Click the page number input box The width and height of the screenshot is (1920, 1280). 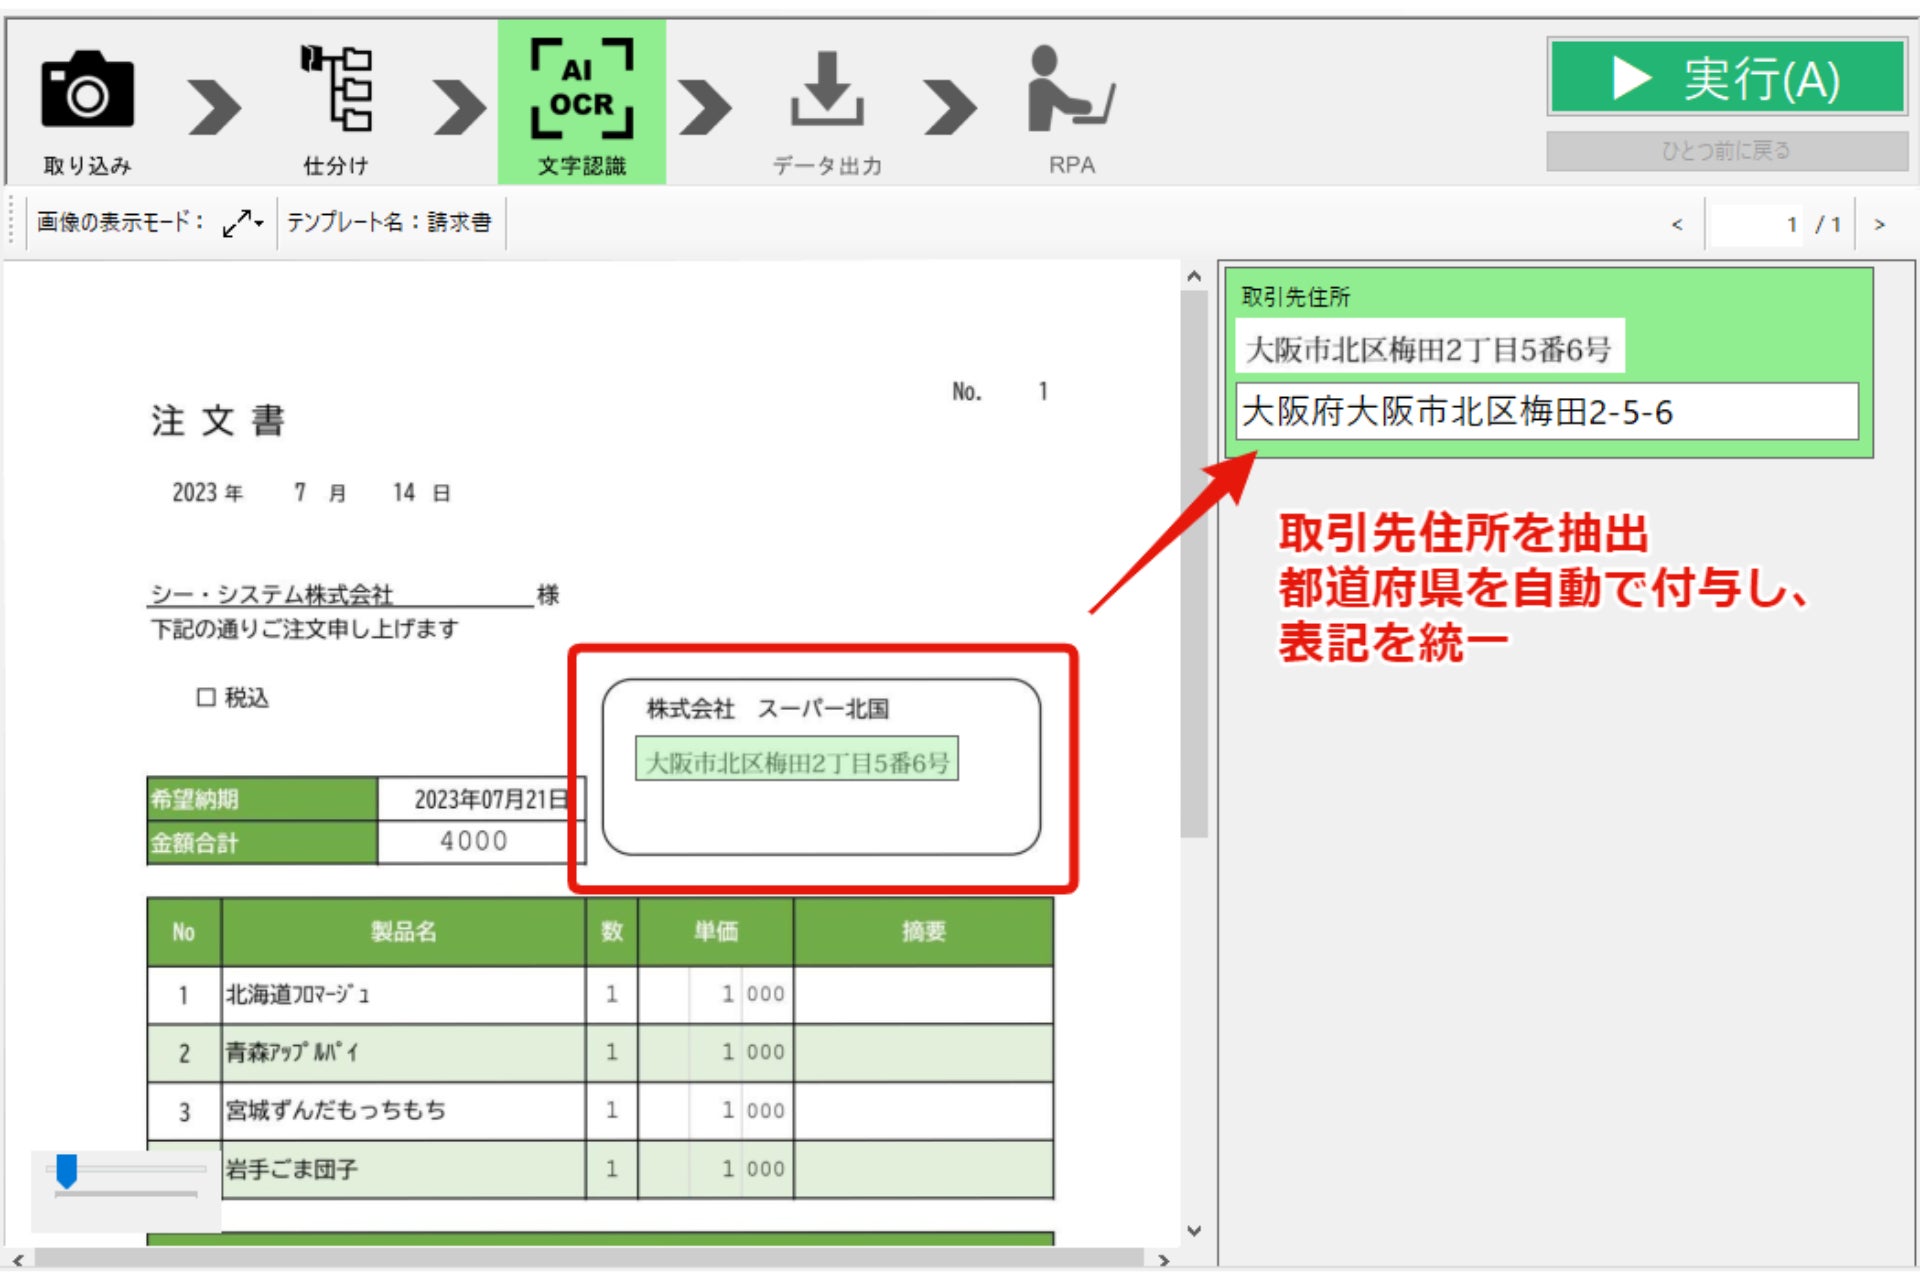pos(1755,225)
